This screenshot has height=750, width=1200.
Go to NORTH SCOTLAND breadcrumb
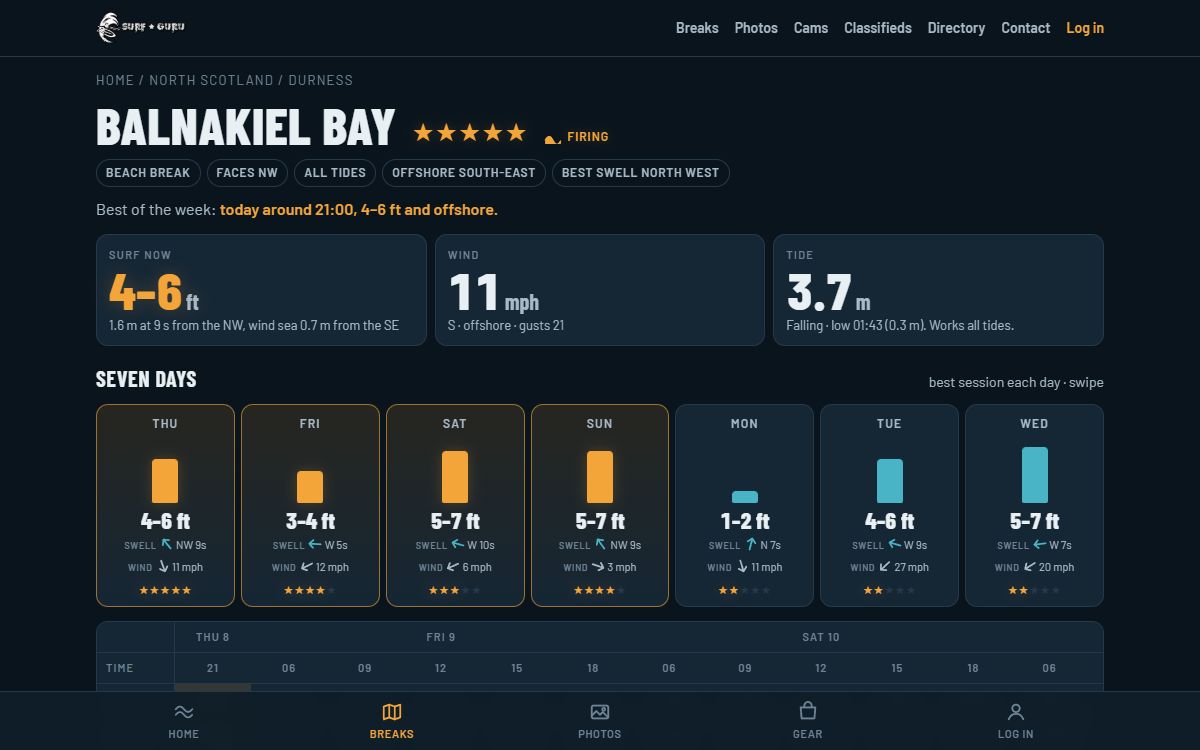tap(211, 80)
